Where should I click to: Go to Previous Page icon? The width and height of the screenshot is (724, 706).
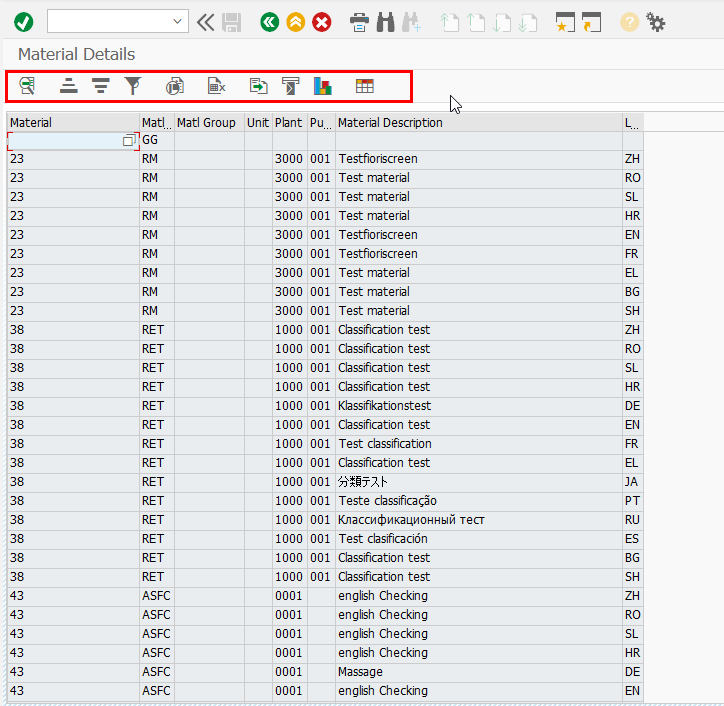476,23
